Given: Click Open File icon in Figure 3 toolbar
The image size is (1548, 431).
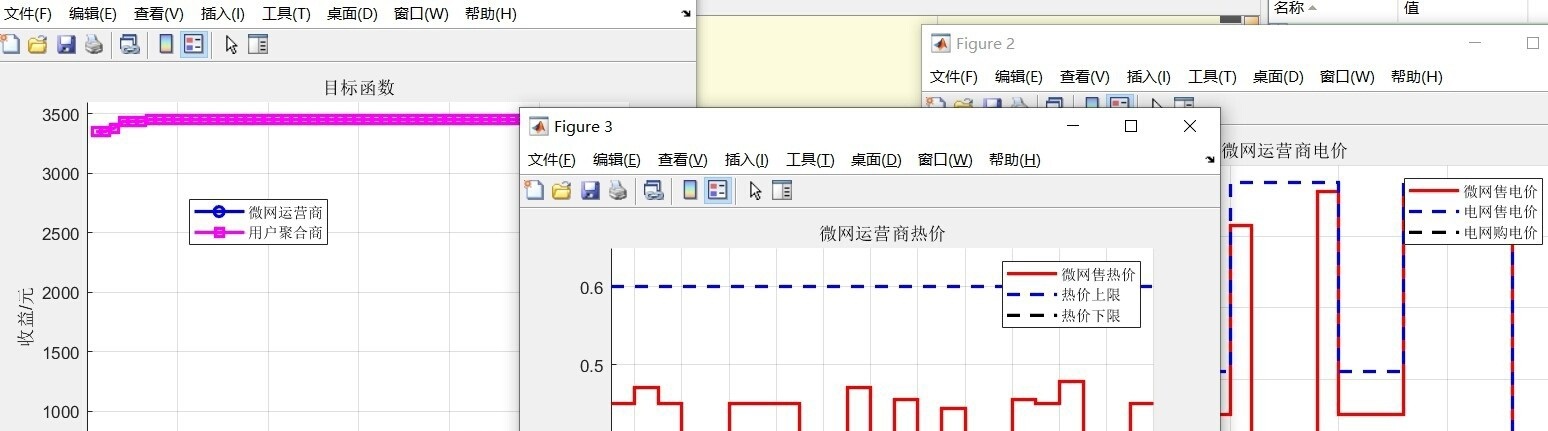Looking at the screenshot, I should pos(562,190).
